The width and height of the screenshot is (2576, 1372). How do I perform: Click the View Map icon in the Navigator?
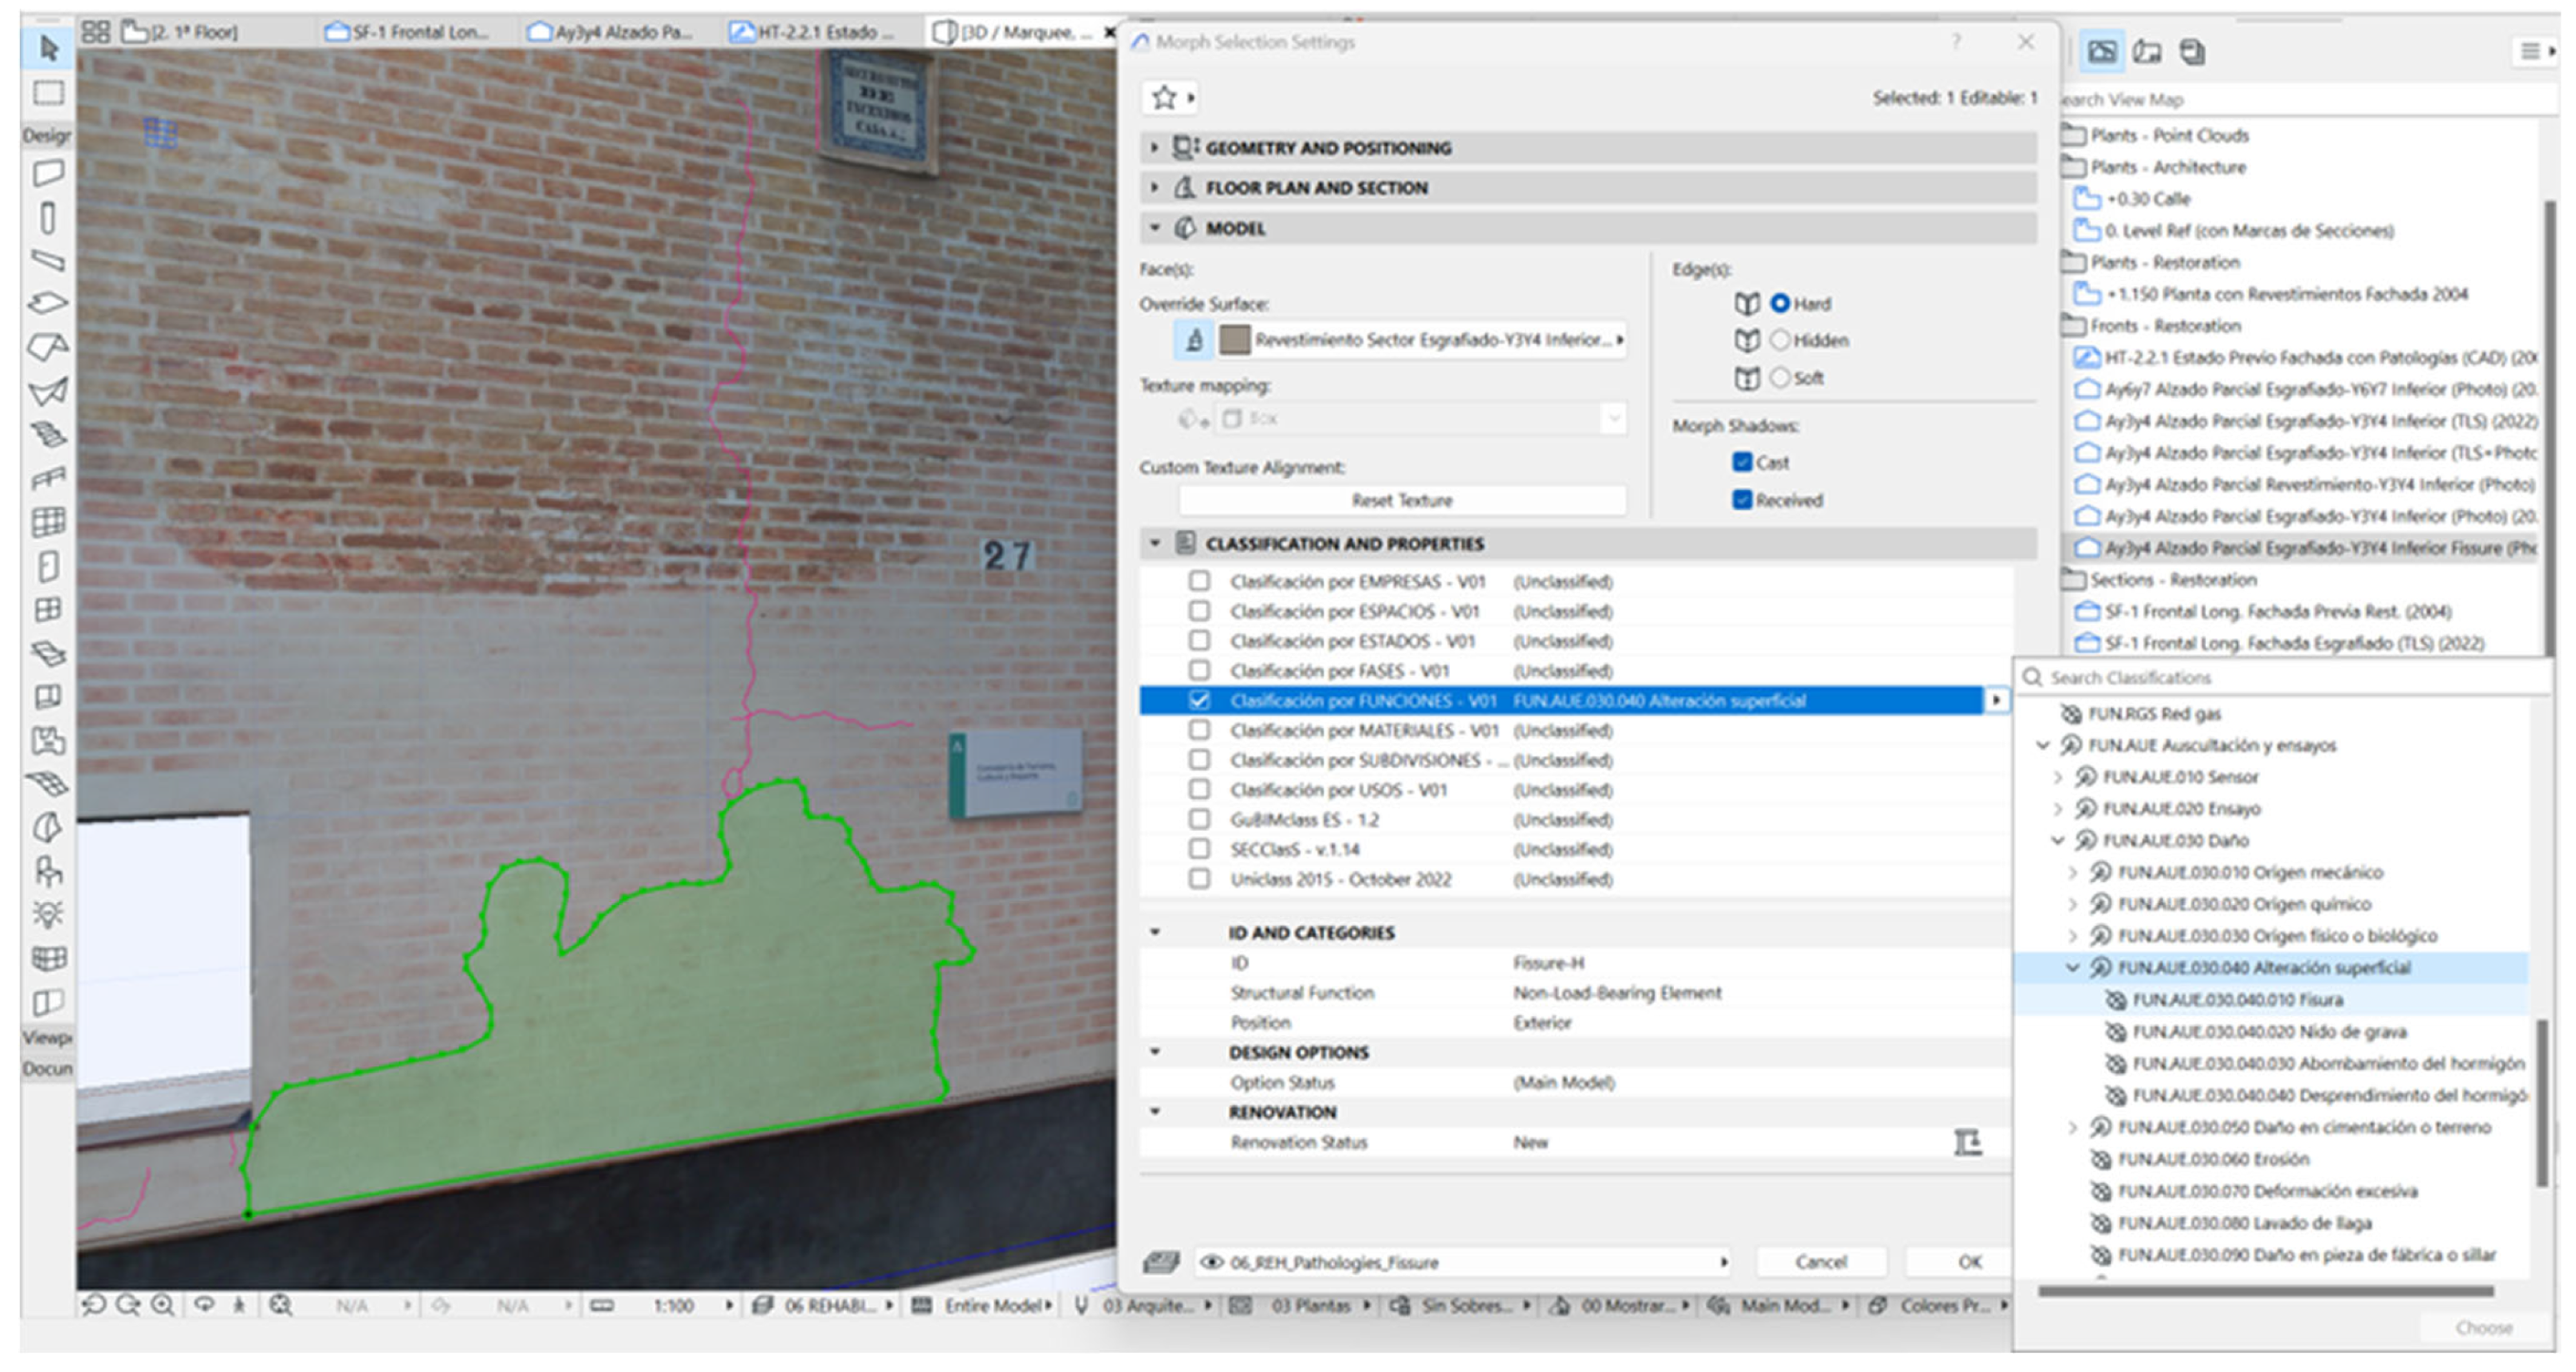point(2102,52)
